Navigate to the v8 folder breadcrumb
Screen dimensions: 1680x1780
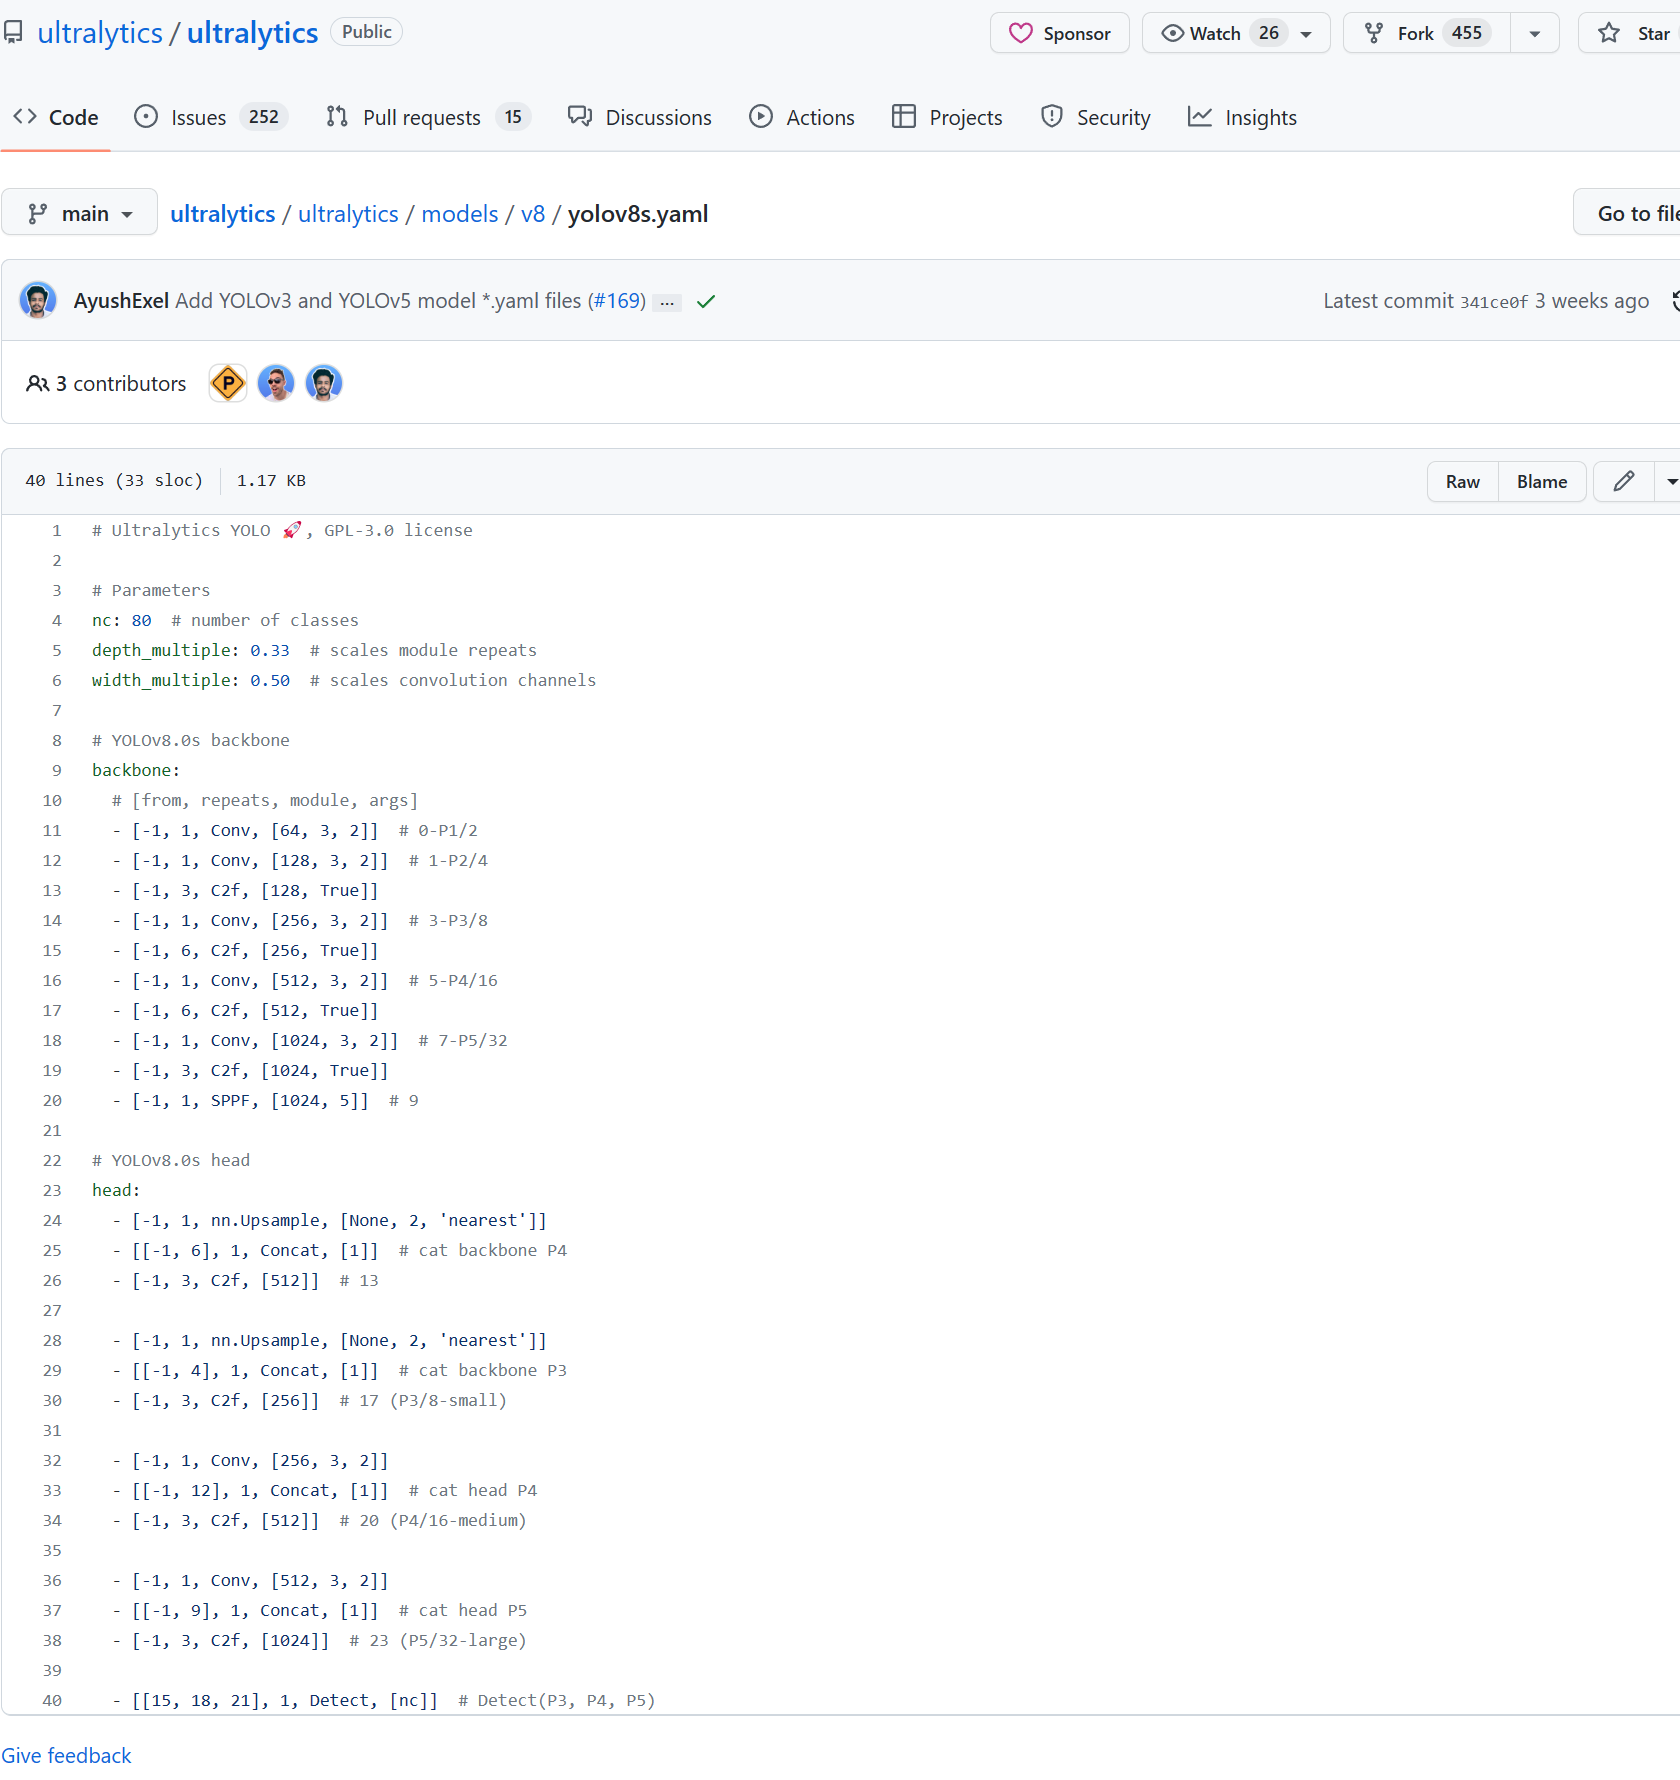pyautogui.click(x=533, y=213)
